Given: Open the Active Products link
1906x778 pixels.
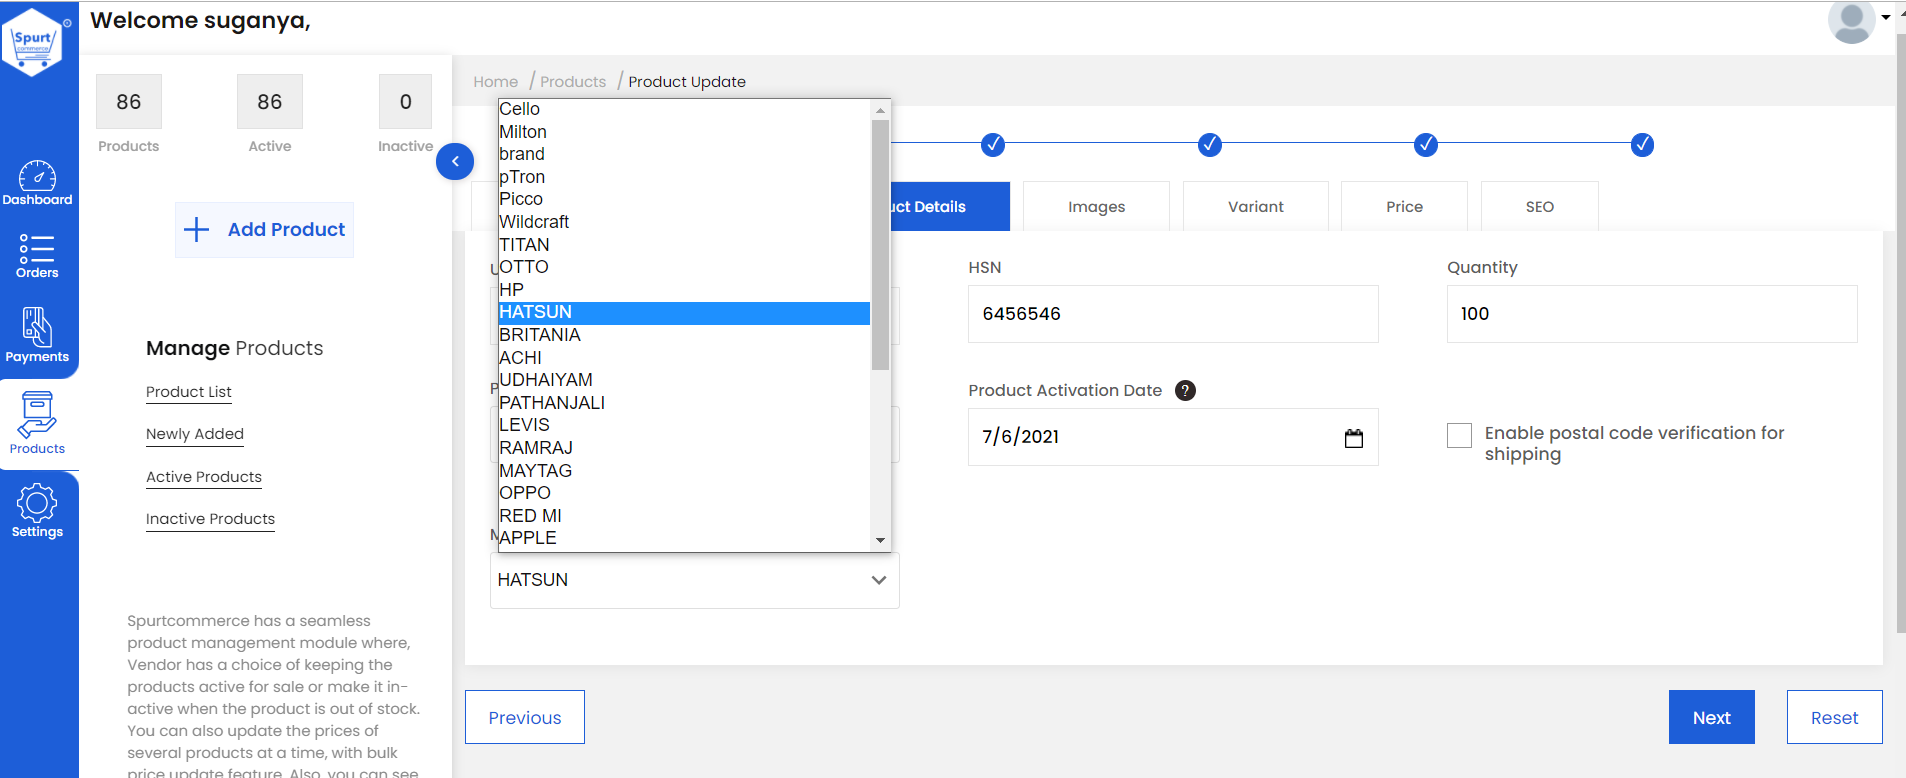Looking at the screenshot, I should coord(204,477).
